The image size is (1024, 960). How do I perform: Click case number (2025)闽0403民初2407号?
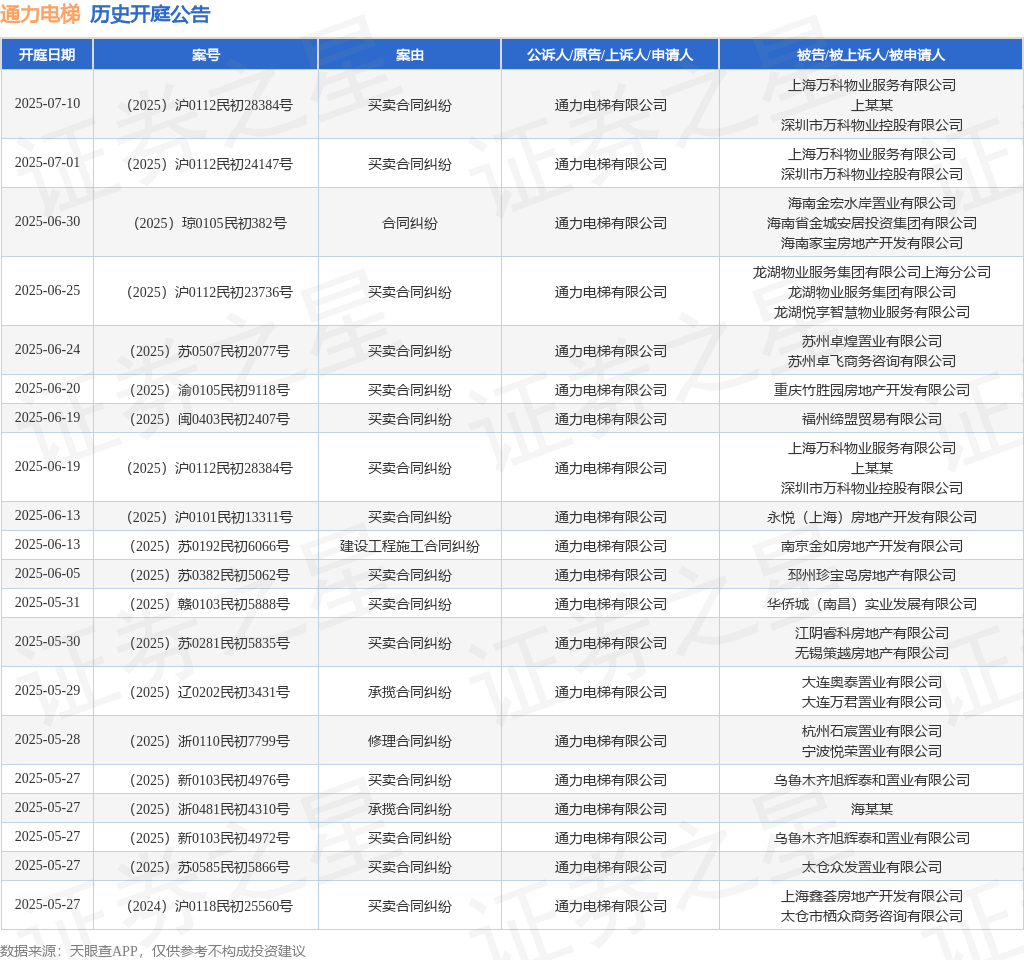210,419
